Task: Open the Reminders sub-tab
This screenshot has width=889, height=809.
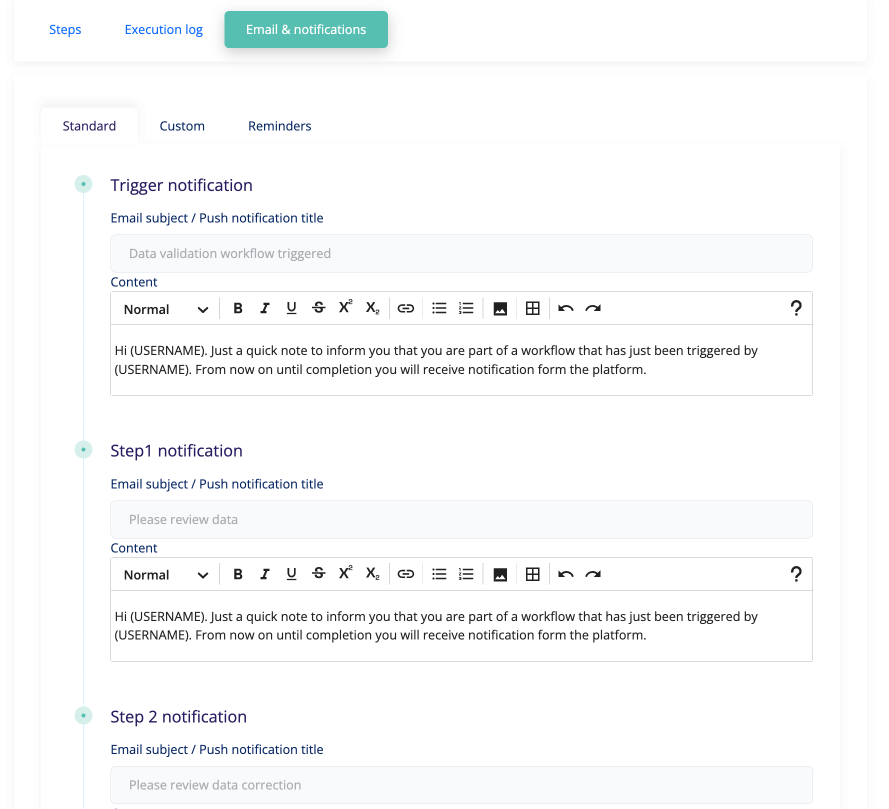Action: click(280, 126)
